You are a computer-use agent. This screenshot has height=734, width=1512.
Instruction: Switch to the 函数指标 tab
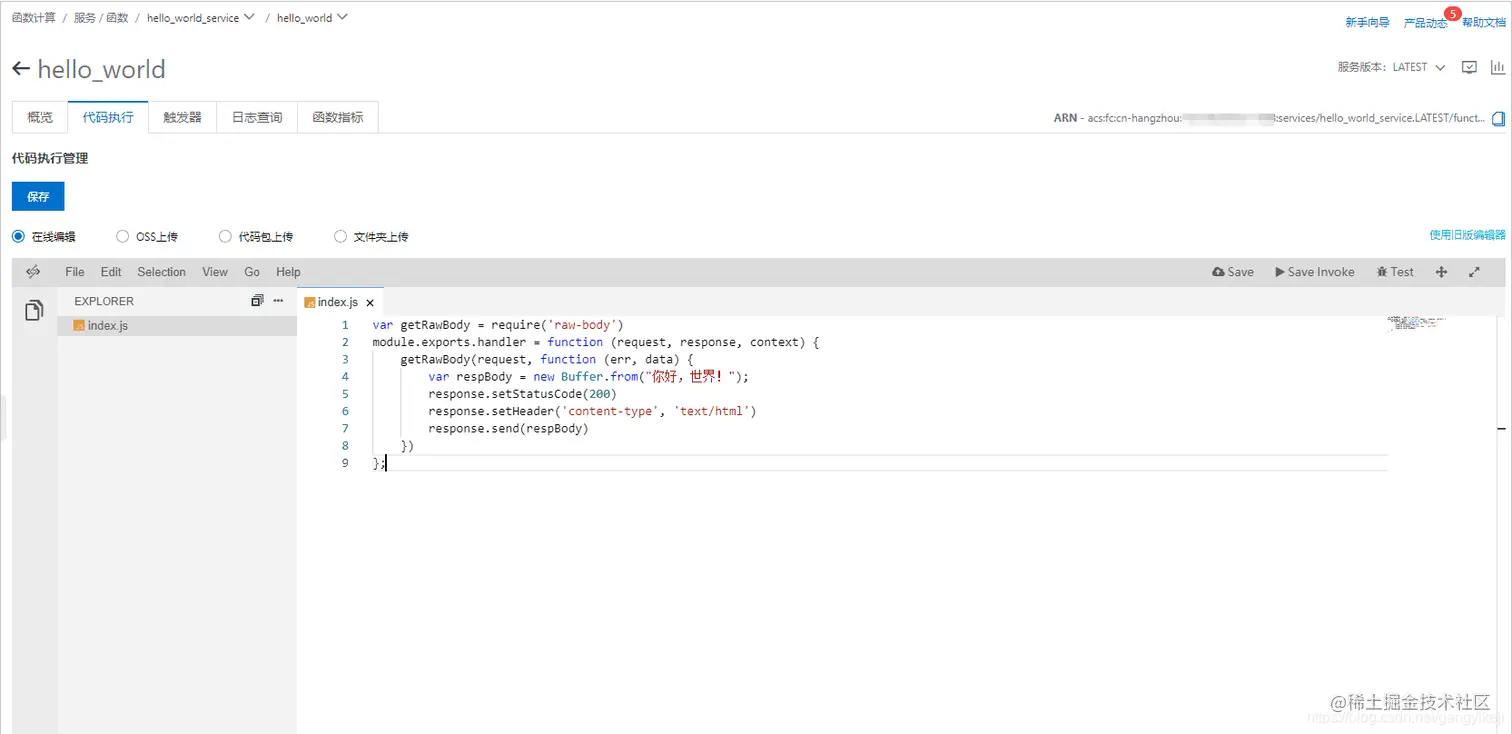tap(338, 117)
